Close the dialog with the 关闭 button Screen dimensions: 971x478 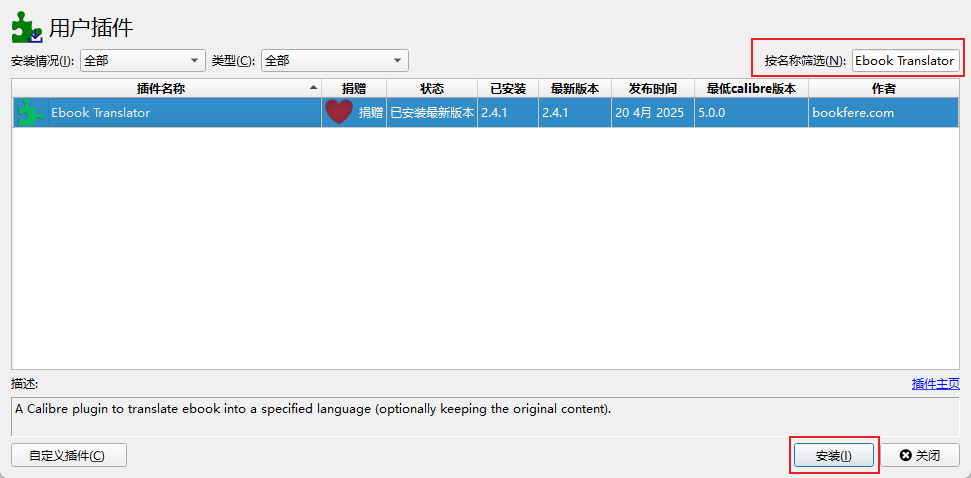(919, 455)
